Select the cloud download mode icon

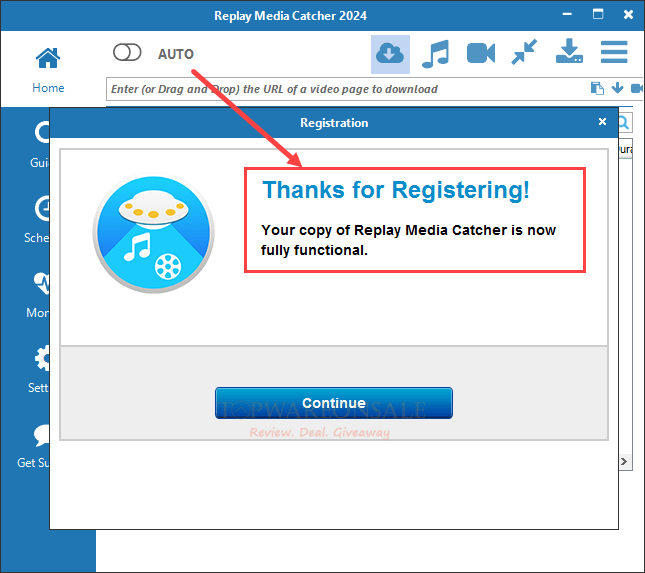[390, 54]
